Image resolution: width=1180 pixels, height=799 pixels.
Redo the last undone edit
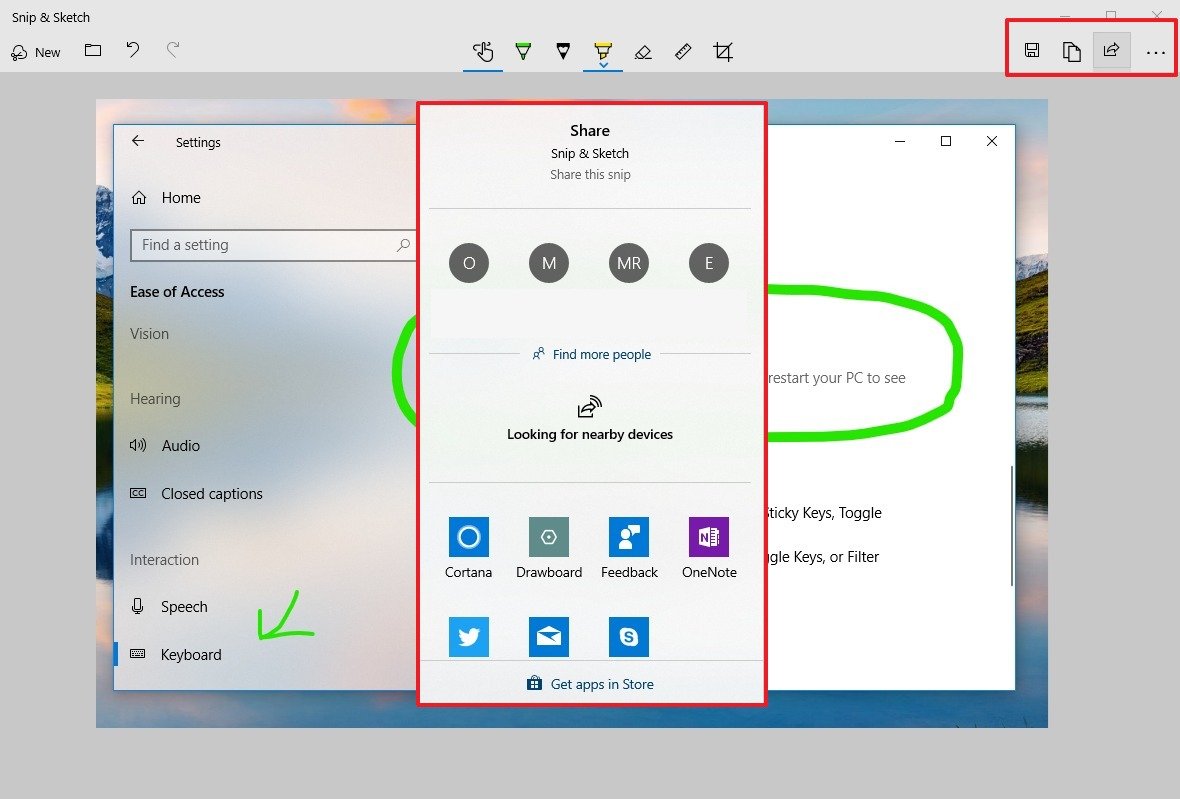(173, 50)
